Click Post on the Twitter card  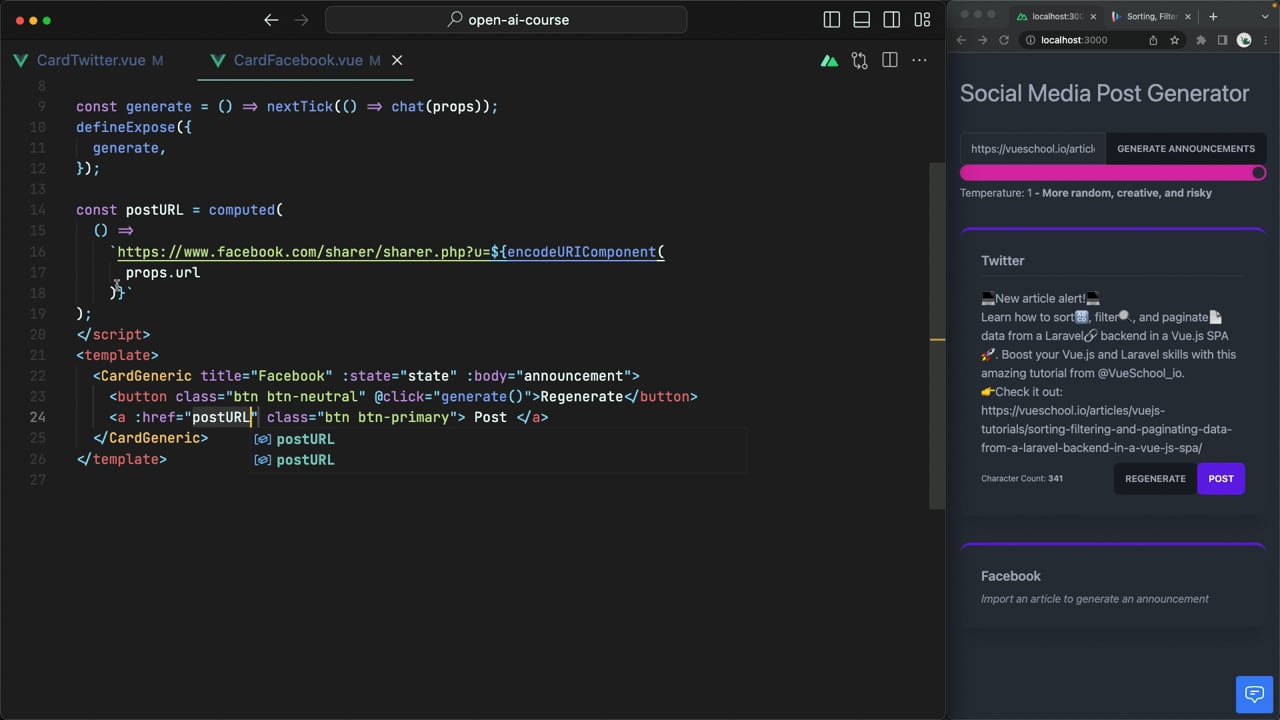(1221, 478)
